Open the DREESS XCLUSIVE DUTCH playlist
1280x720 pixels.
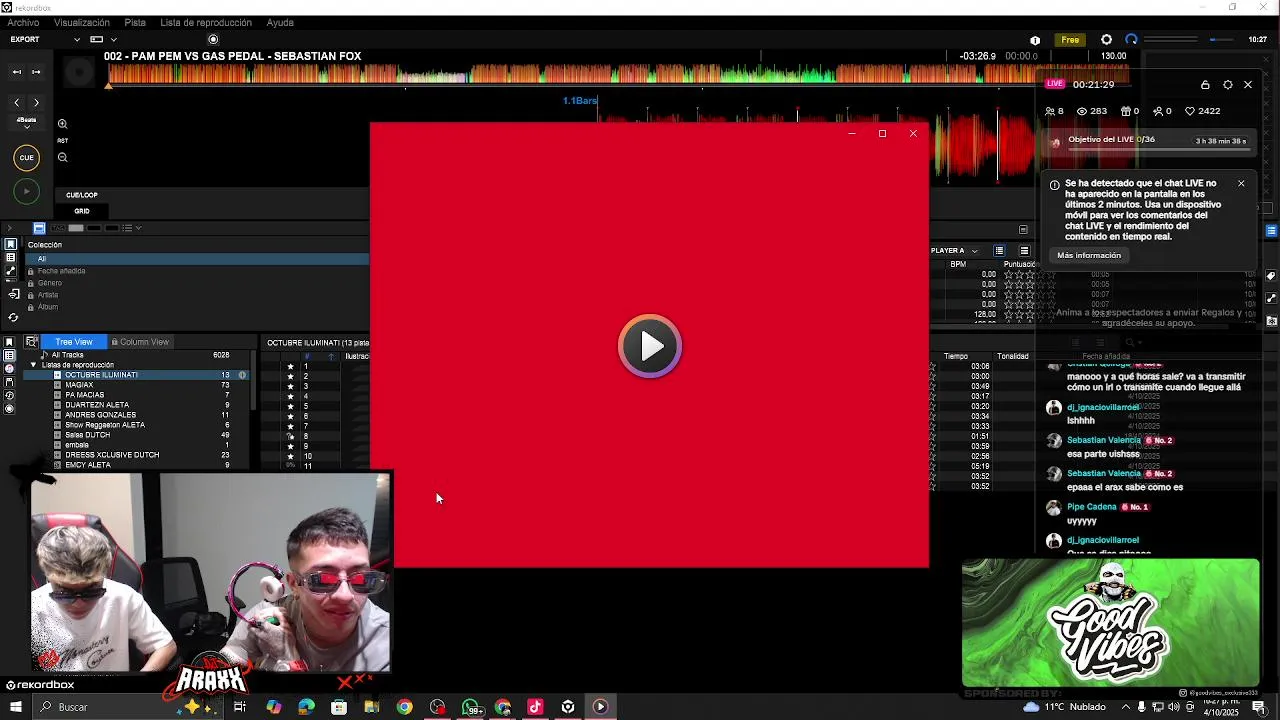(112, 455)
